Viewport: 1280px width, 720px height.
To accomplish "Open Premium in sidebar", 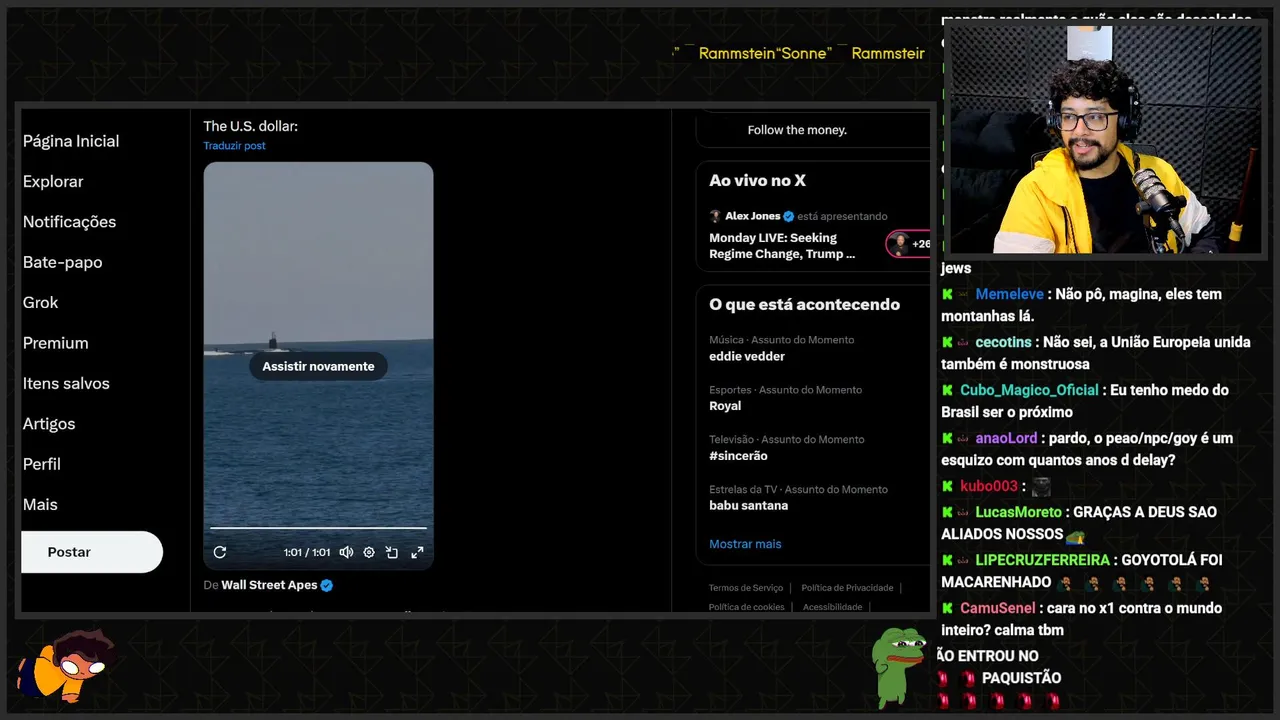I will coord(55,343).
